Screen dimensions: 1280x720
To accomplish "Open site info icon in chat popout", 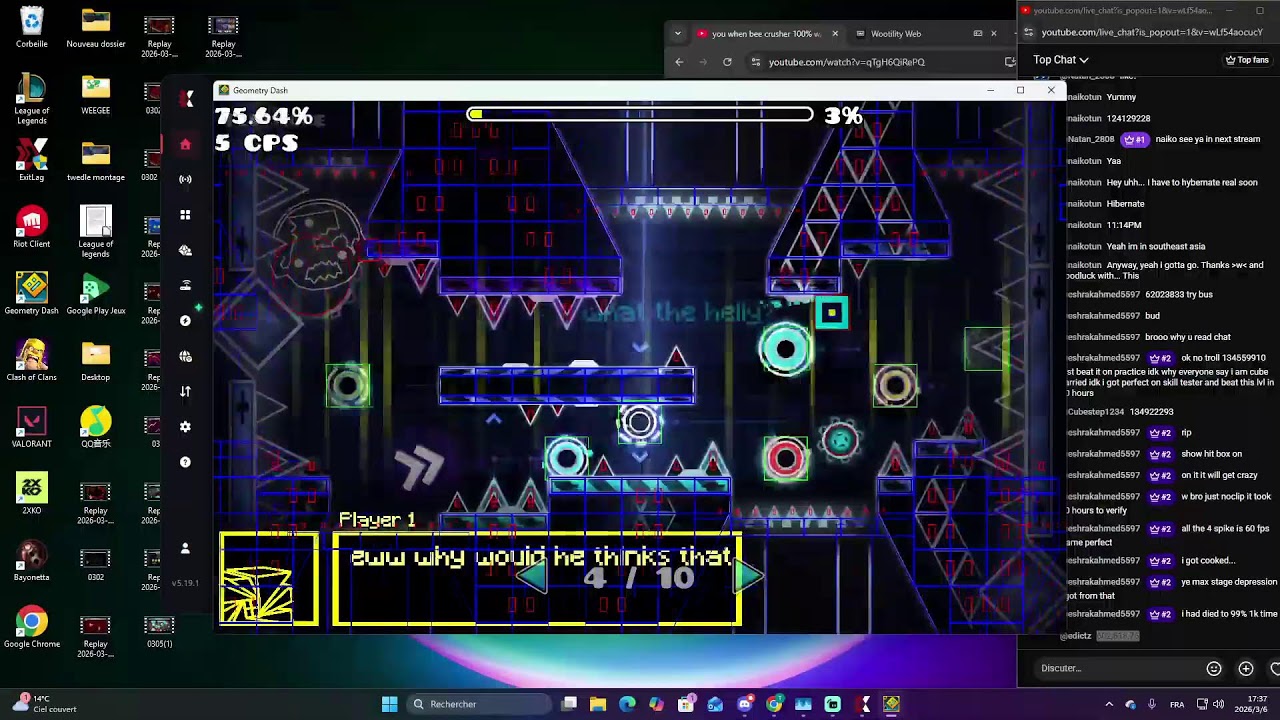I will (x=1028, y=32).
